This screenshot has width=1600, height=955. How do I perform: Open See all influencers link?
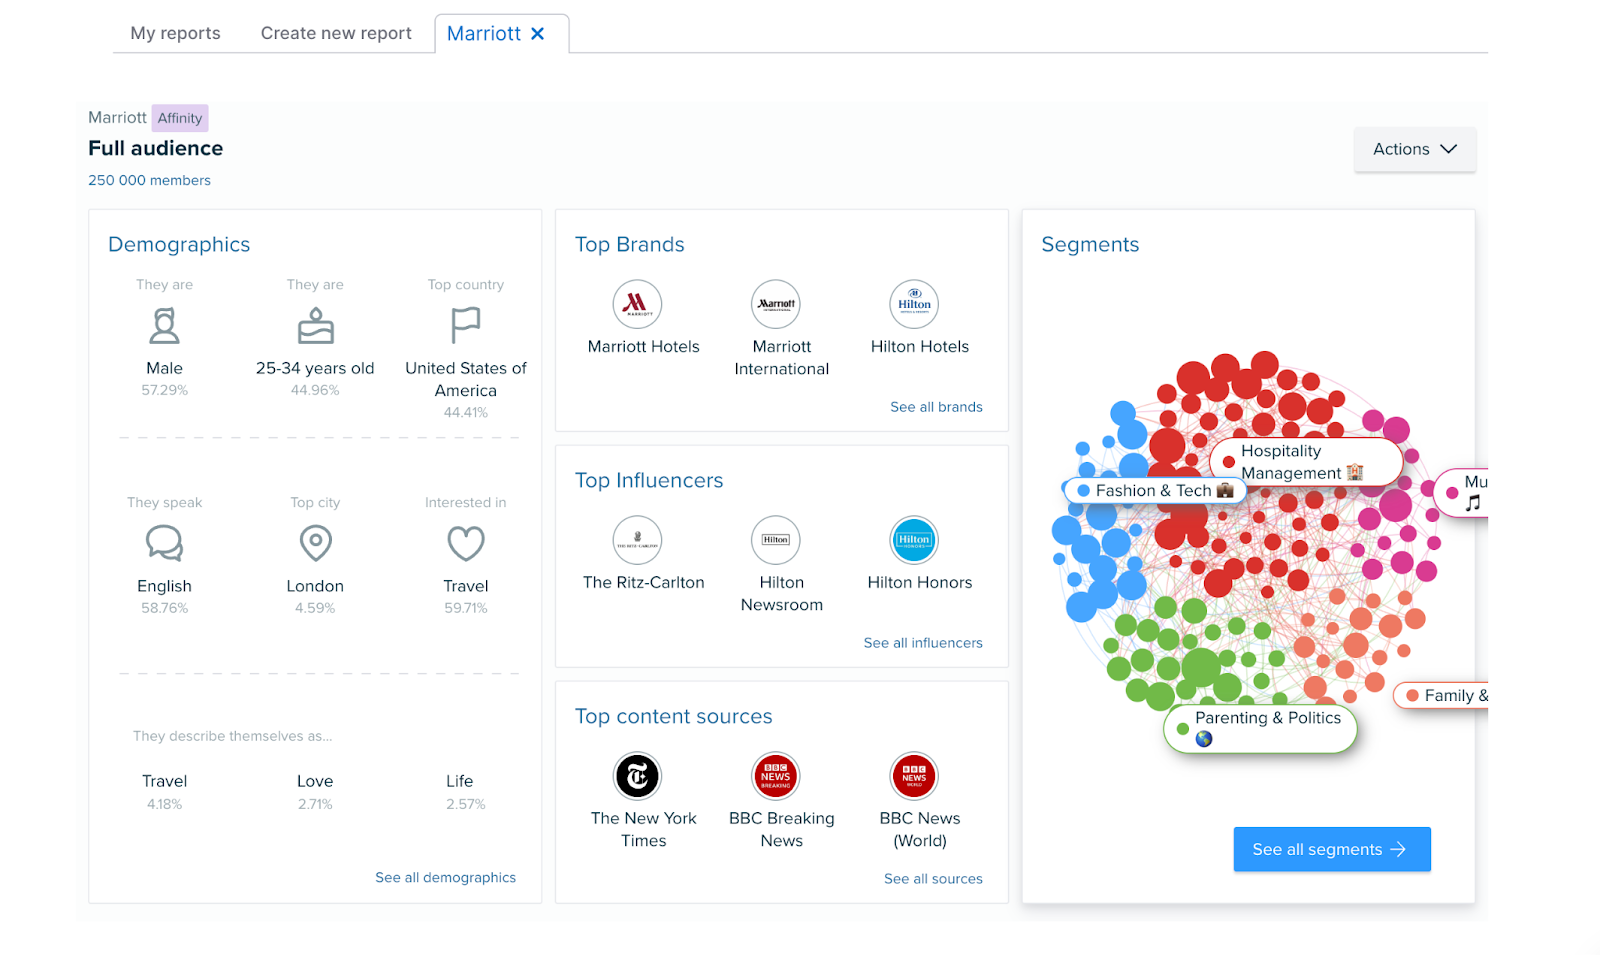pyautogui.click(x=923, y=643)
